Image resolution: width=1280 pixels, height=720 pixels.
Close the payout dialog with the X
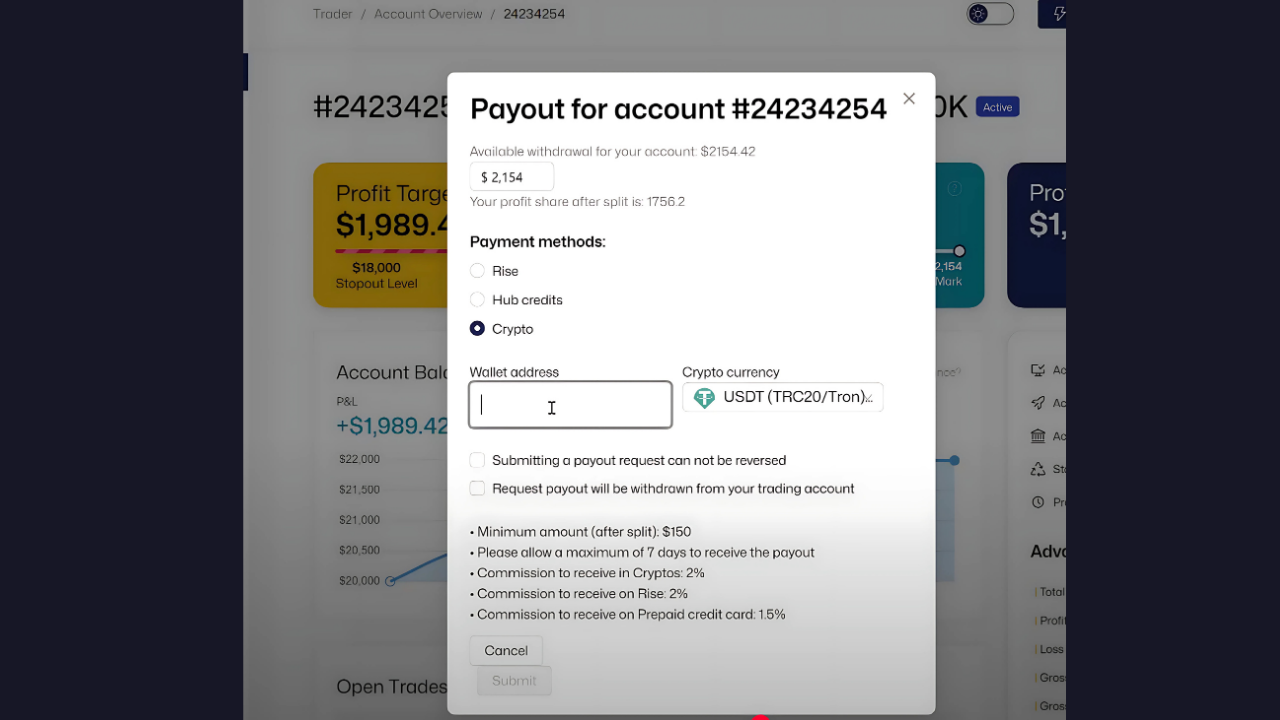click(909, 98)
